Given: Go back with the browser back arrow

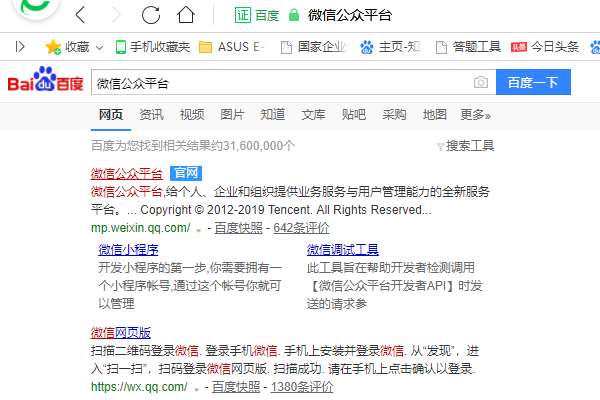Looking at the screenshot, I should click(80, 15).
